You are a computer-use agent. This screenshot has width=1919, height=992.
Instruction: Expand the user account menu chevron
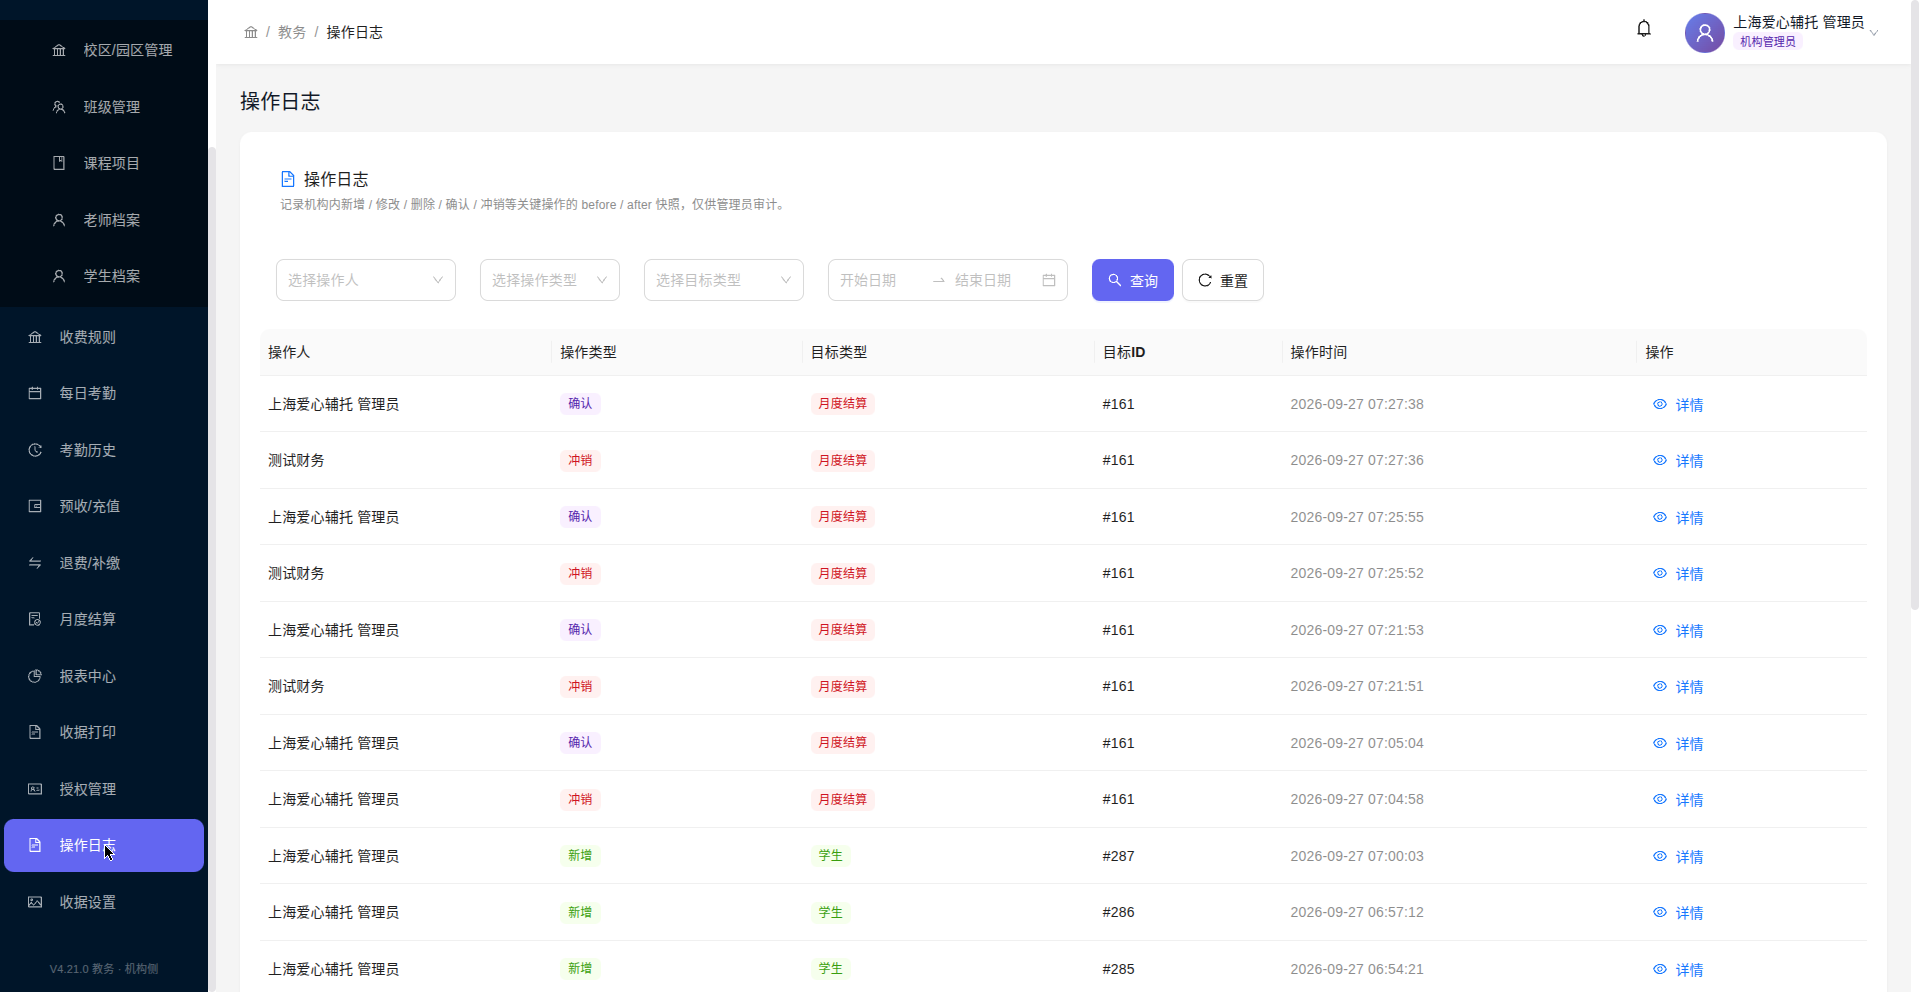(1874, 33)
